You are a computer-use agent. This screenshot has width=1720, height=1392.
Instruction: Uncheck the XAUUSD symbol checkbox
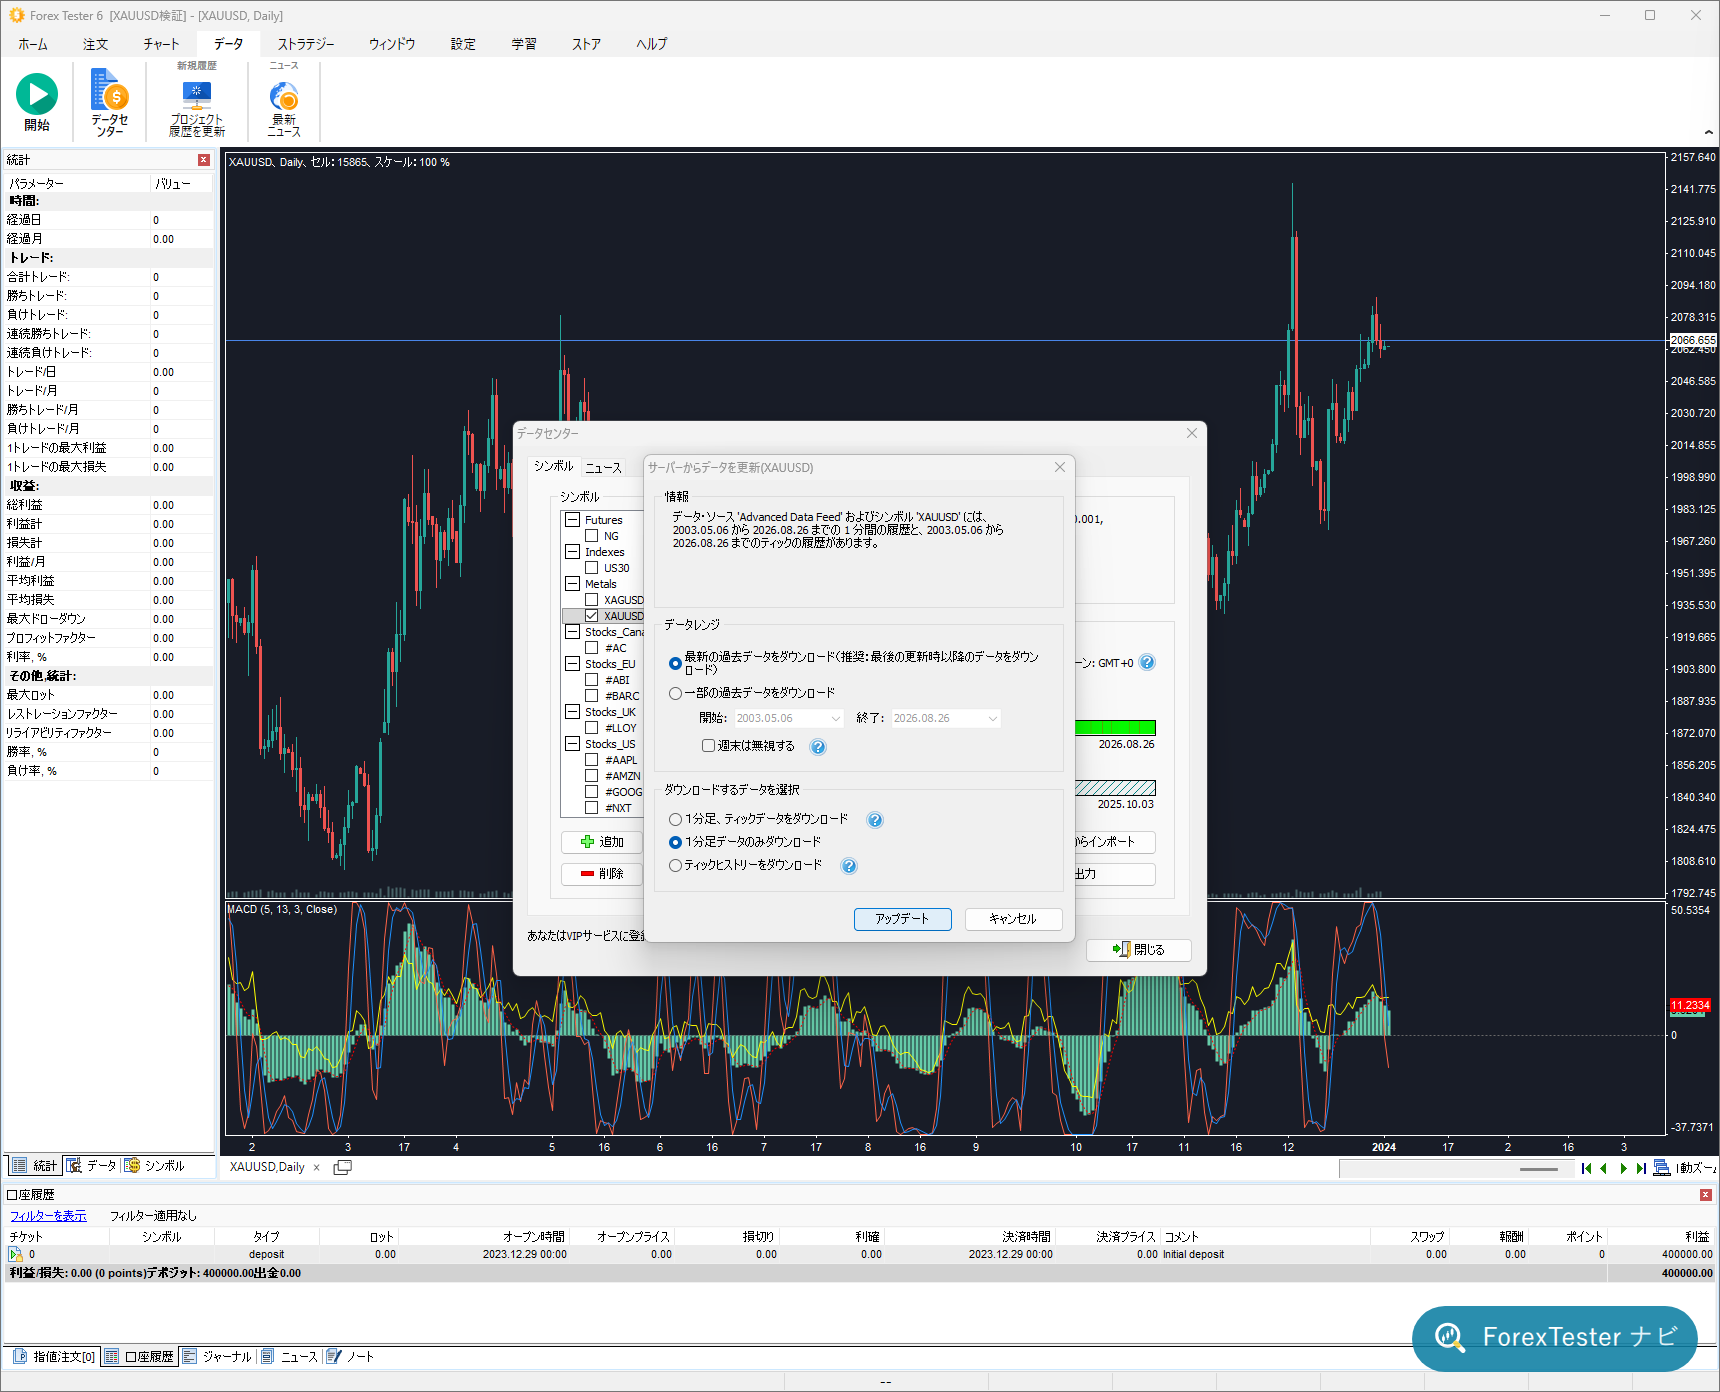click(592, 616)
